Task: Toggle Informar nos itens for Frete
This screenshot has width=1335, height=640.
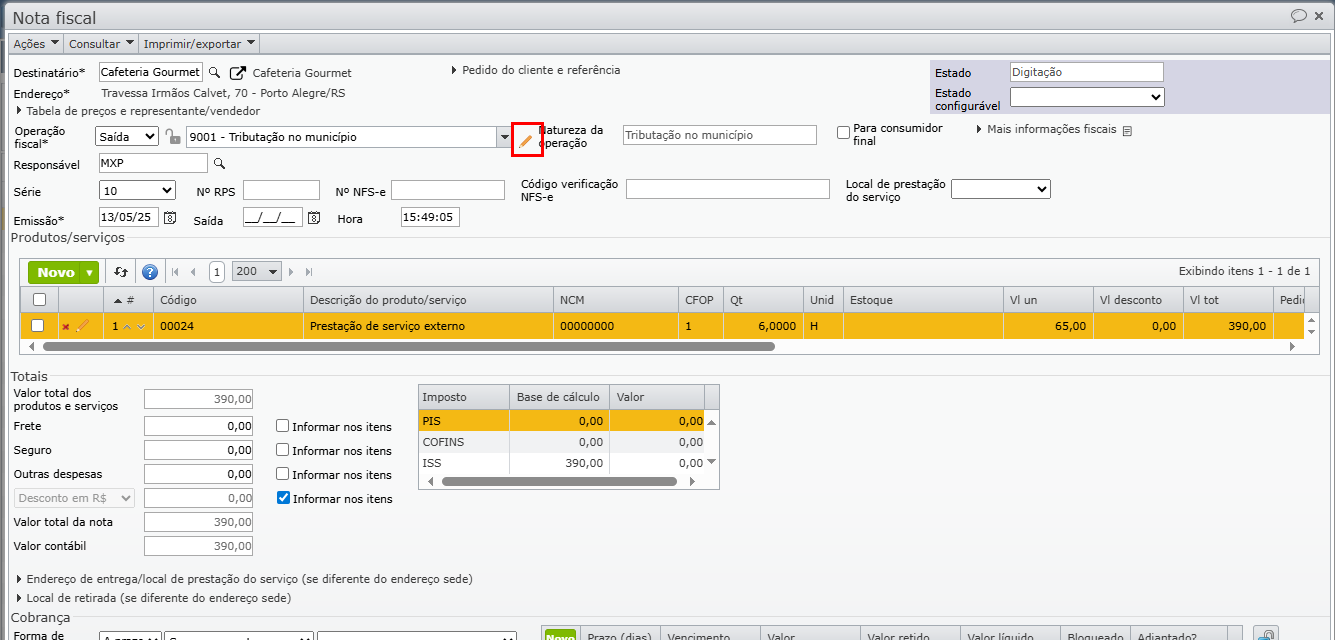Action: [x=283, y=426]
